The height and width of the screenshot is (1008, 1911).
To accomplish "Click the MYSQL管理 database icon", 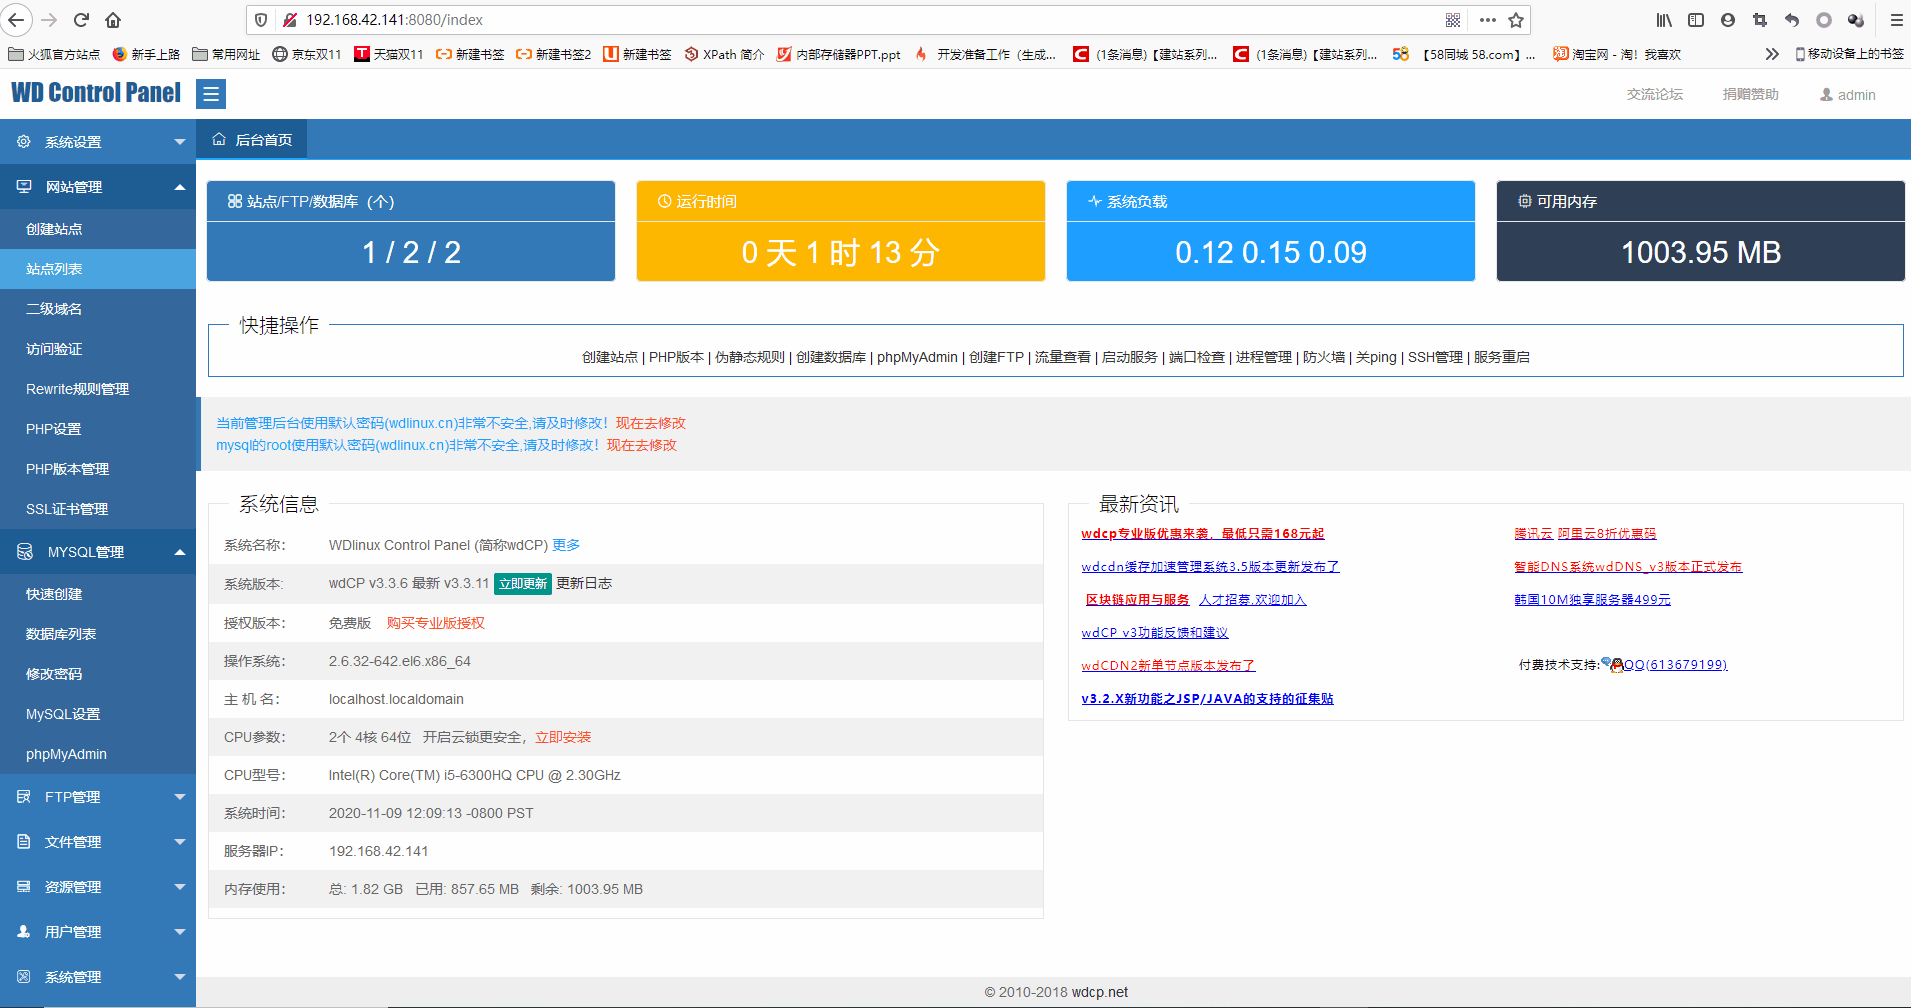I will [25, 552].
